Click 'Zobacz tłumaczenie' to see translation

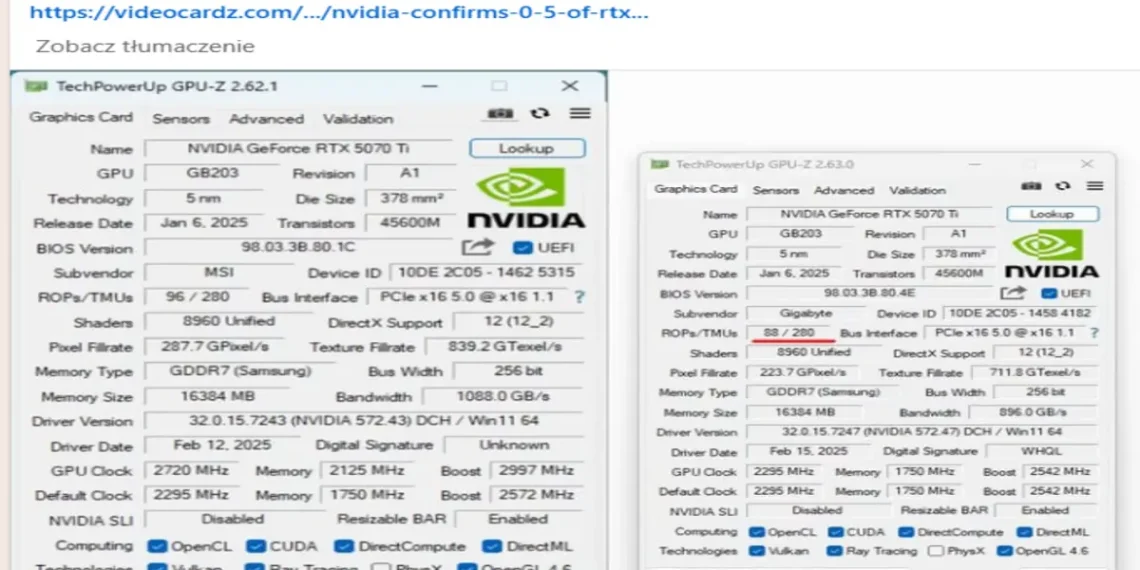[145, 47]
